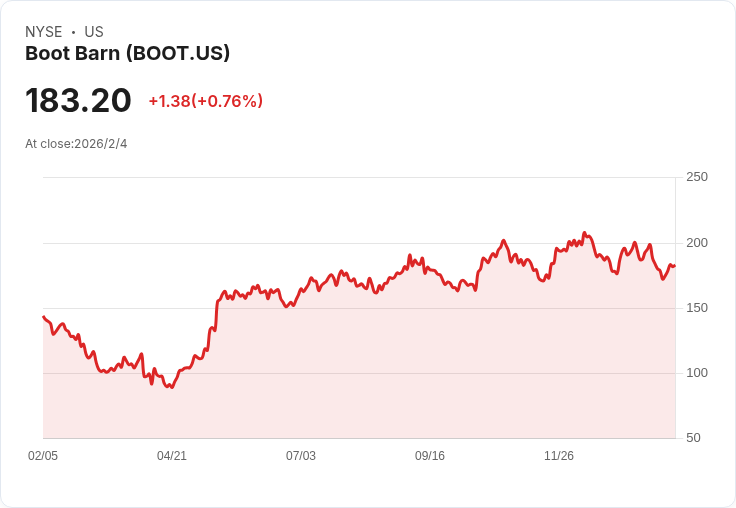Click the 183.20 closing price
The image size is (736, 508).
78,101
